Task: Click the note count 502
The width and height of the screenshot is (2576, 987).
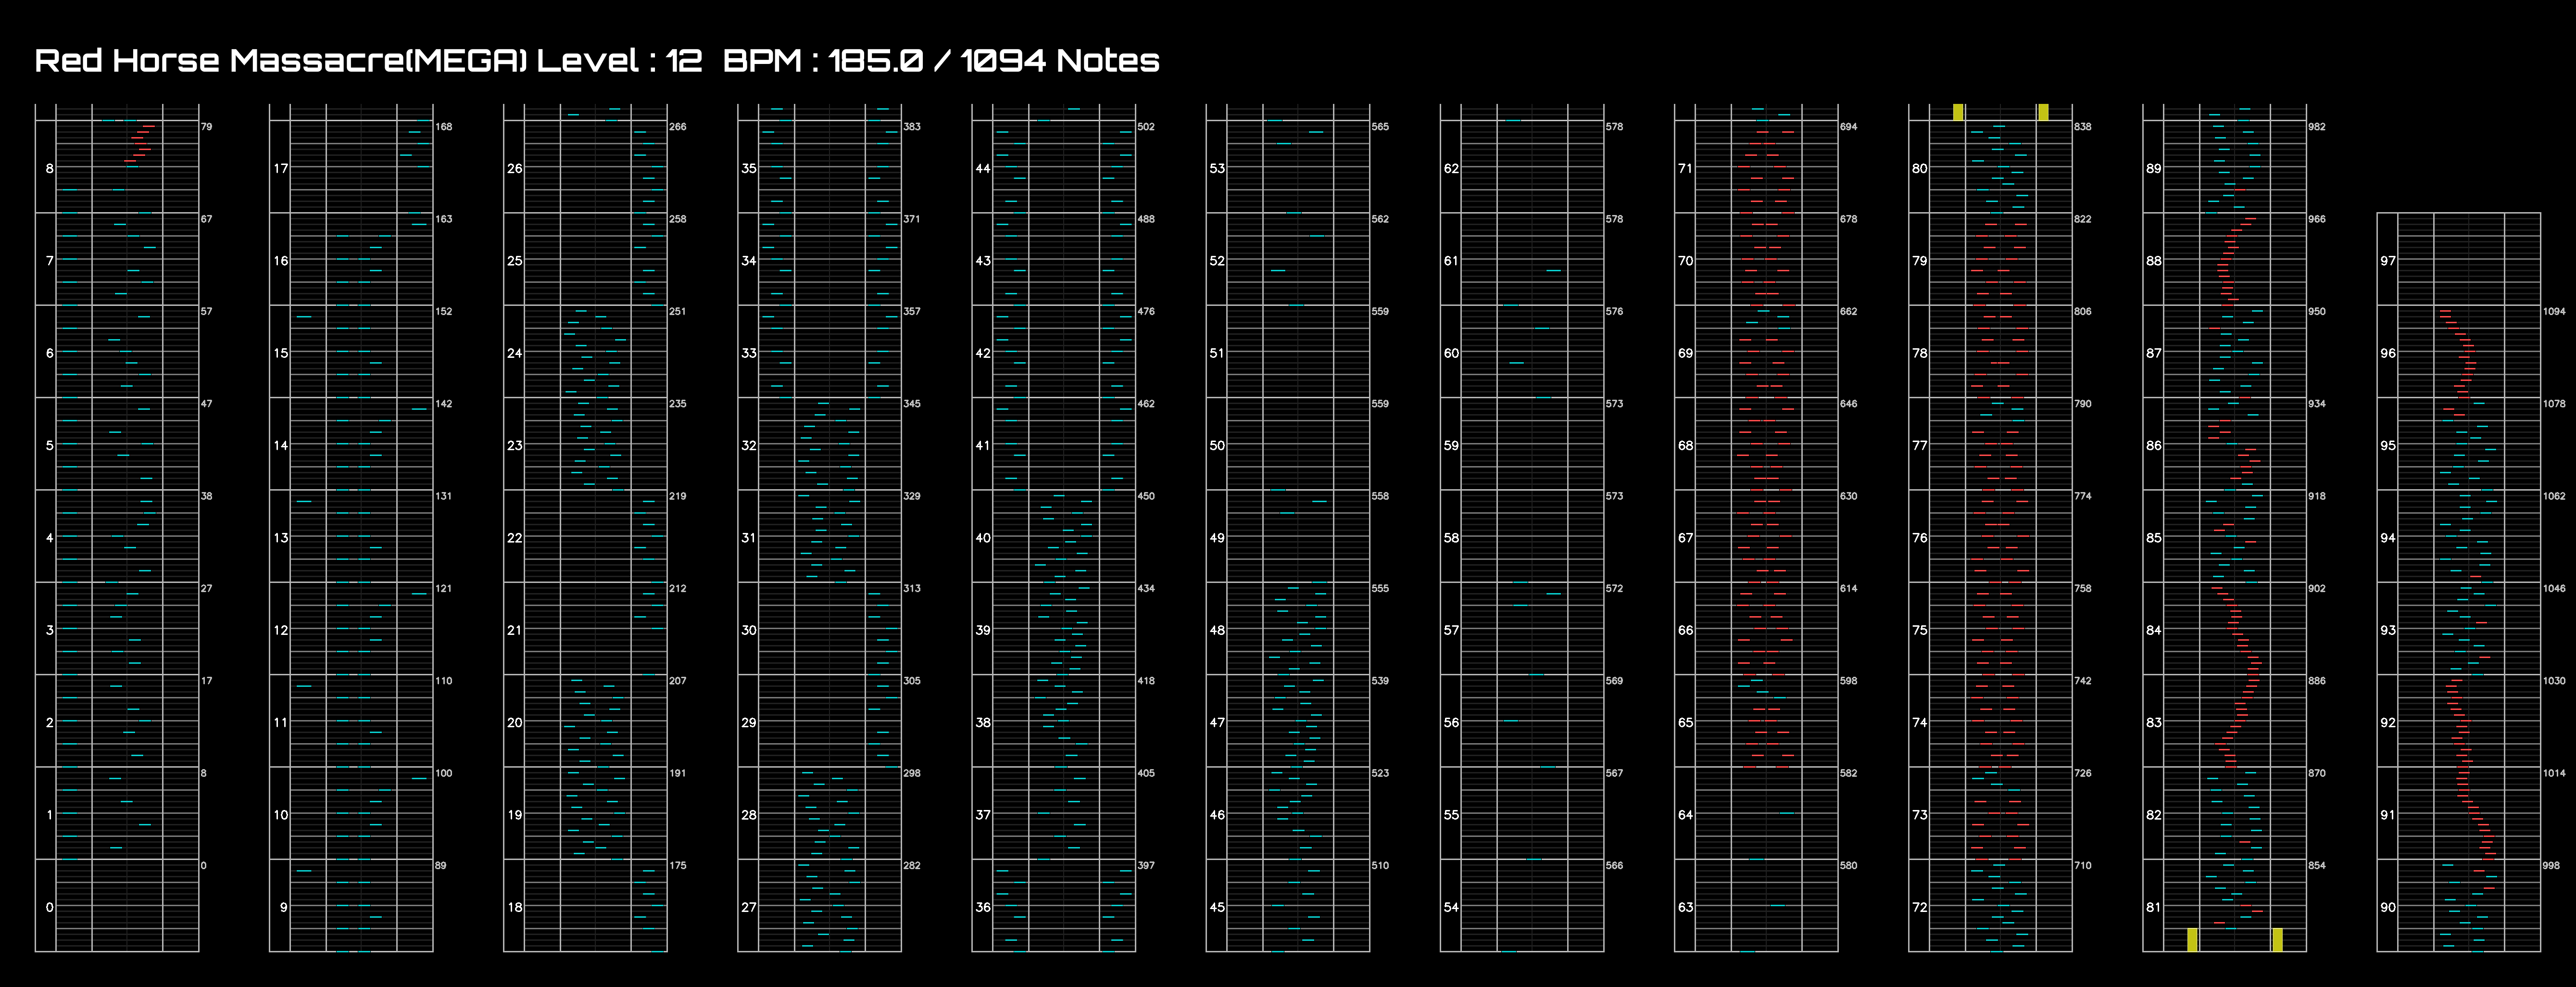Action: pyautogui.click(x=1146, y=127)
